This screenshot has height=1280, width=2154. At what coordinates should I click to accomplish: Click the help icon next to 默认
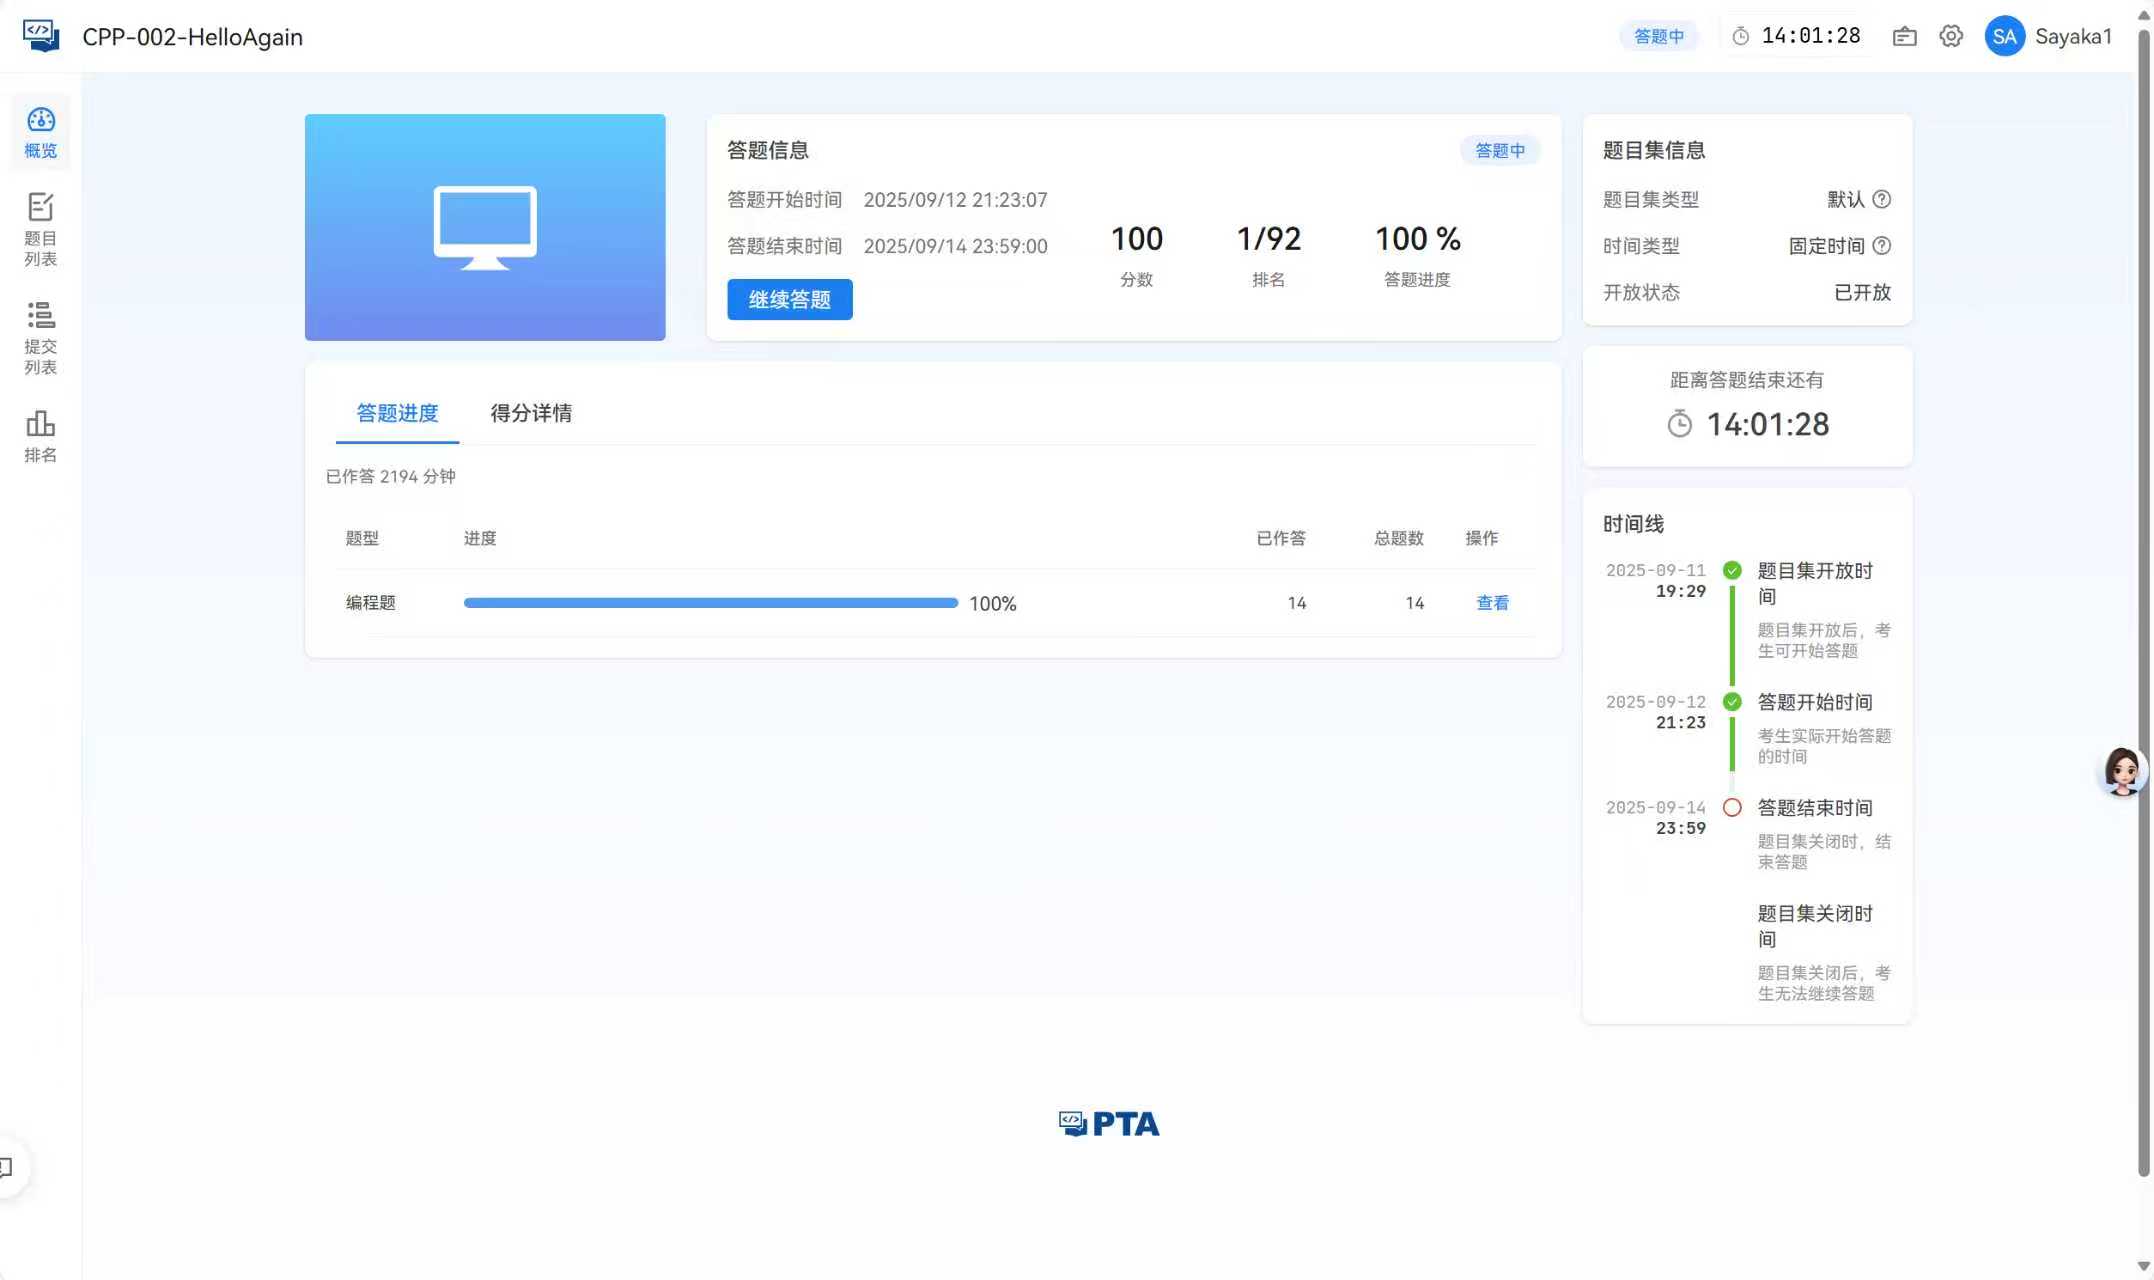(1881, 199)
